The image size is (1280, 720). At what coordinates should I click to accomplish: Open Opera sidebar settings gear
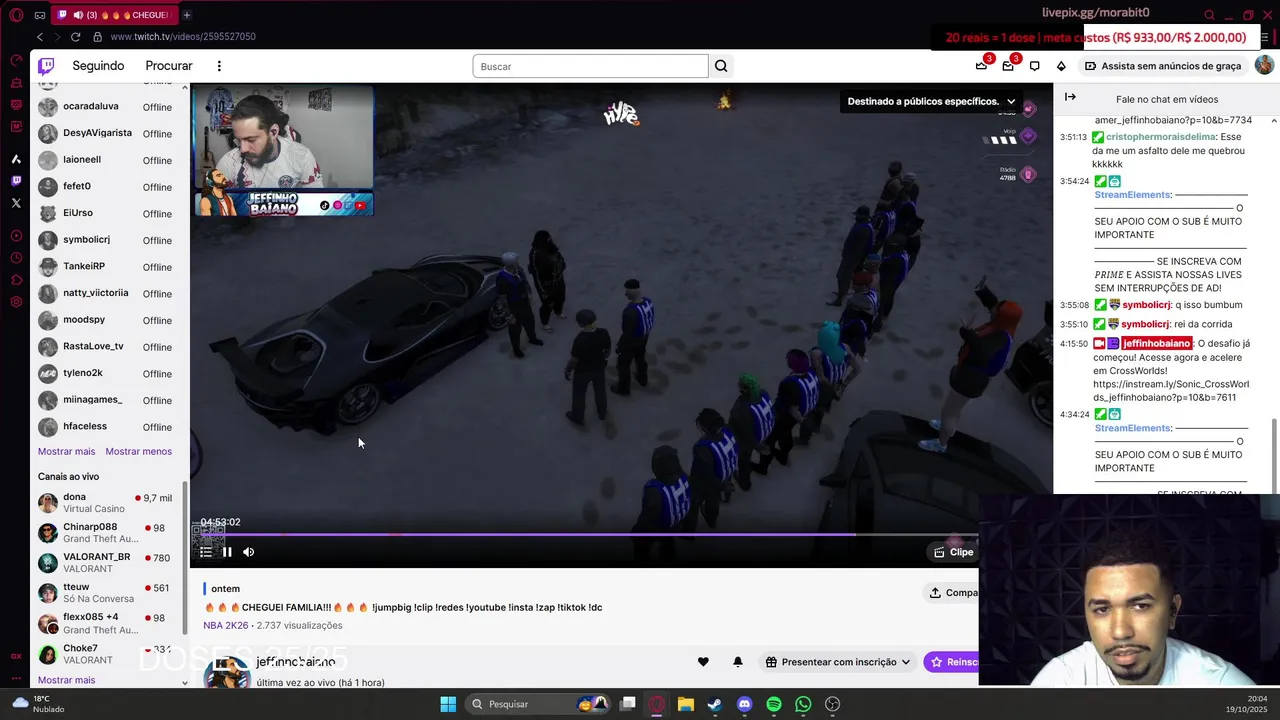pyautogui.click(x=16, y=302)
